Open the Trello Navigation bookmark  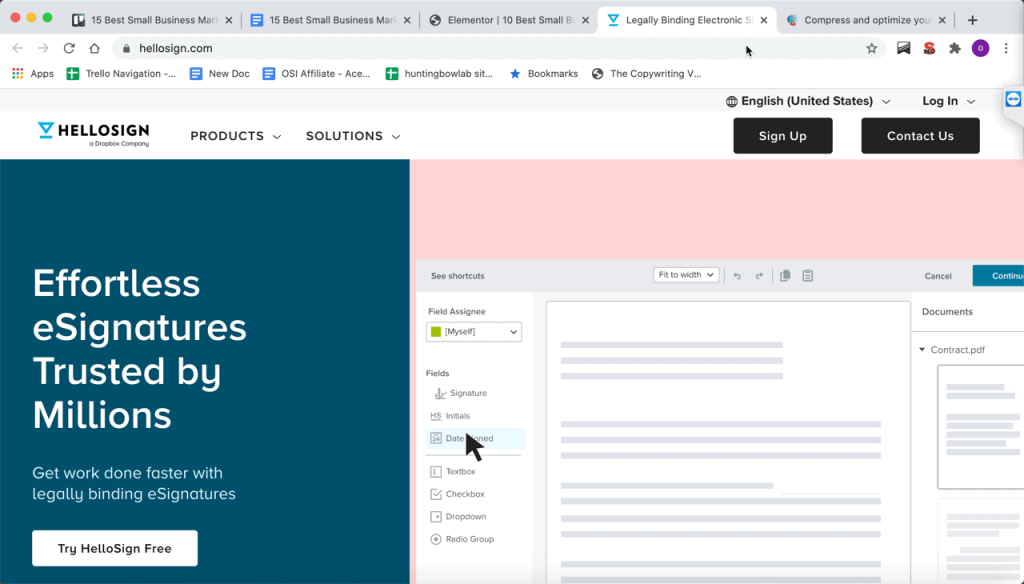pos(121,74)
